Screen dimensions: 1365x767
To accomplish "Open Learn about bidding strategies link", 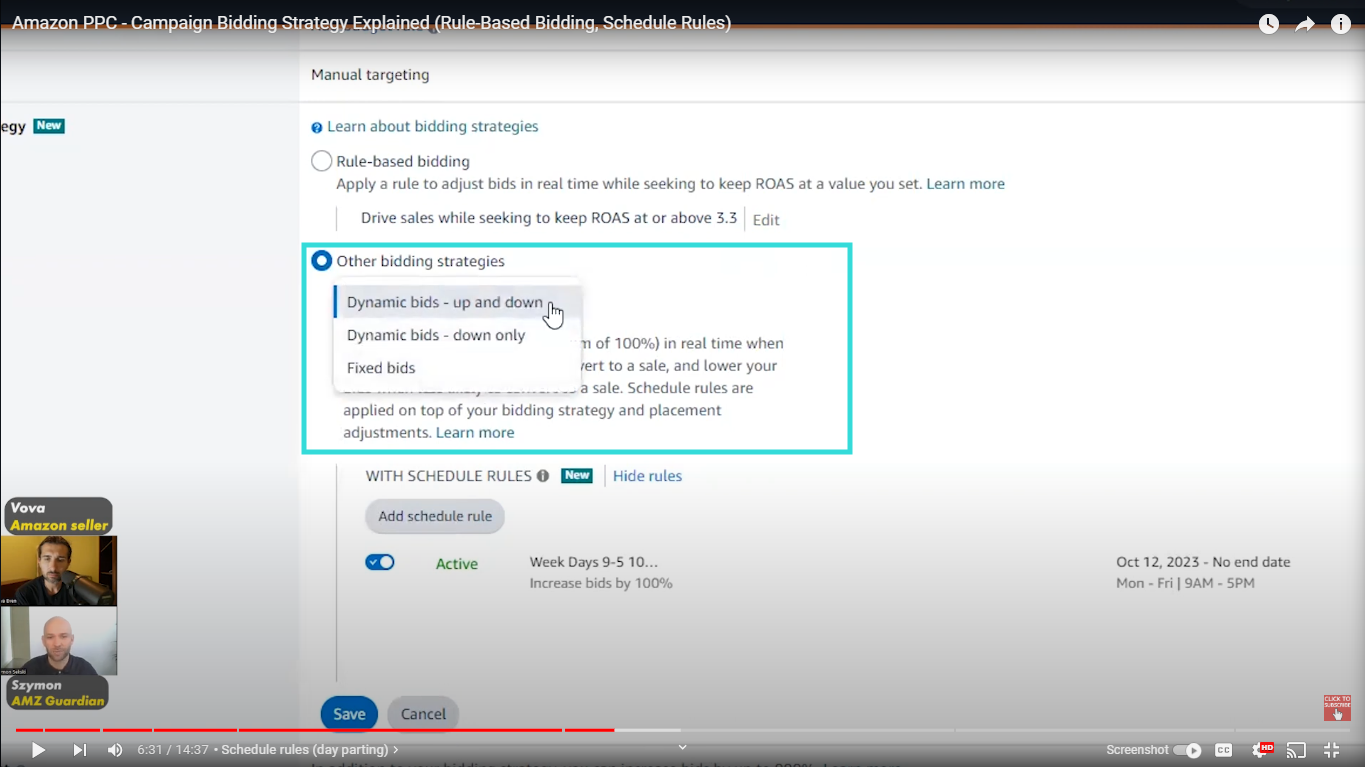I will point(432,127).
